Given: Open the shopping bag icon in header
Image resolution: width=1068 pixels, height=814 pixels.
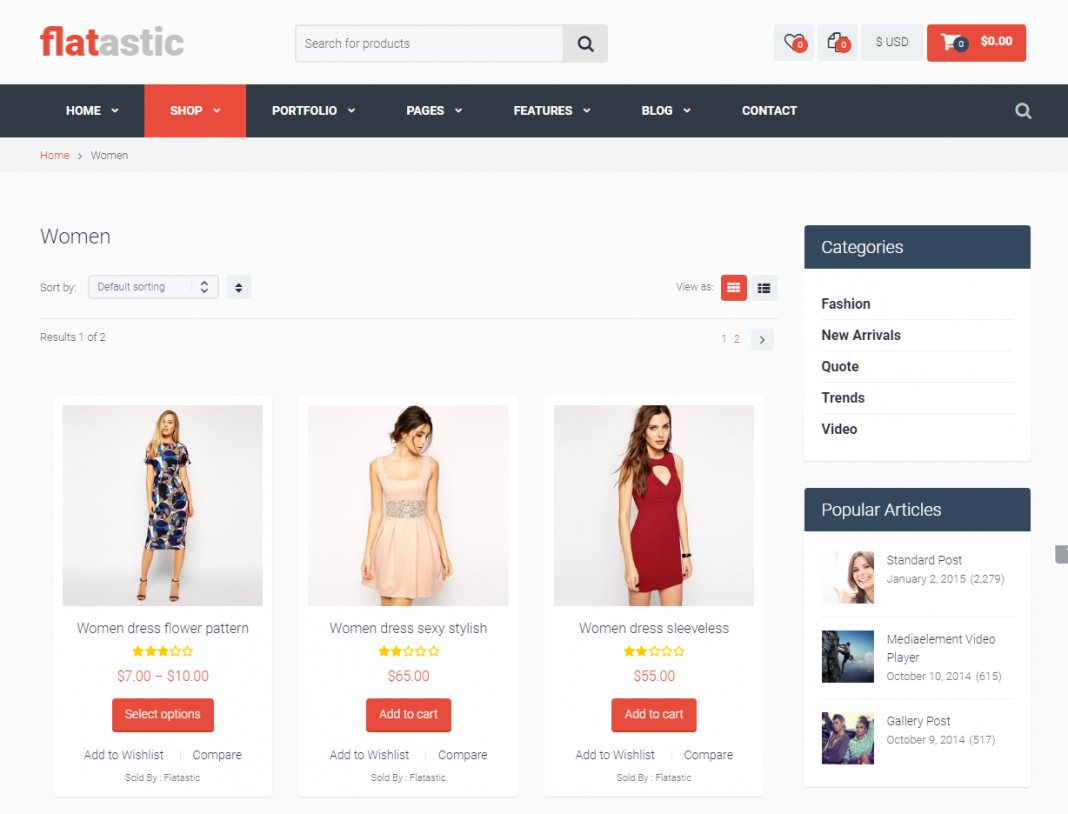Looking at the screenshot, I should point(837,42).
